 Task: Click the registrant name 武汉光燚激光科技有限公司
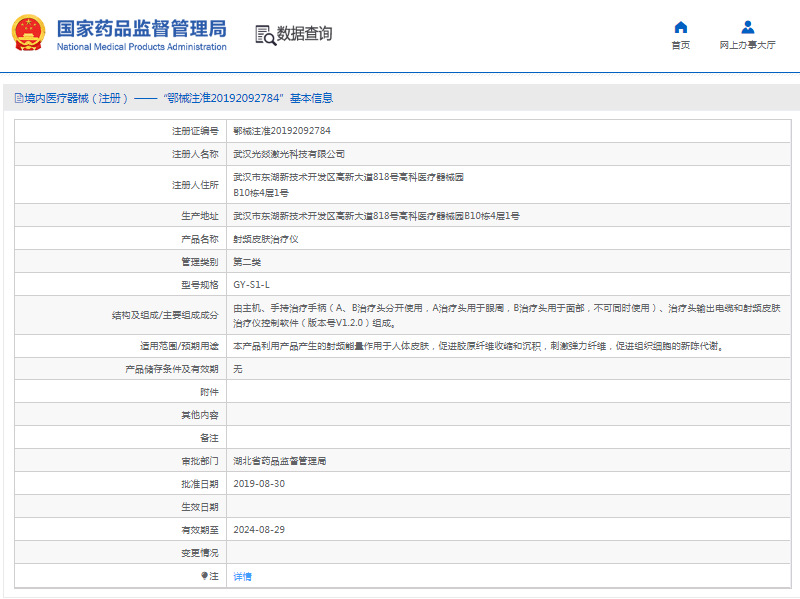click(x=289, y=154)
